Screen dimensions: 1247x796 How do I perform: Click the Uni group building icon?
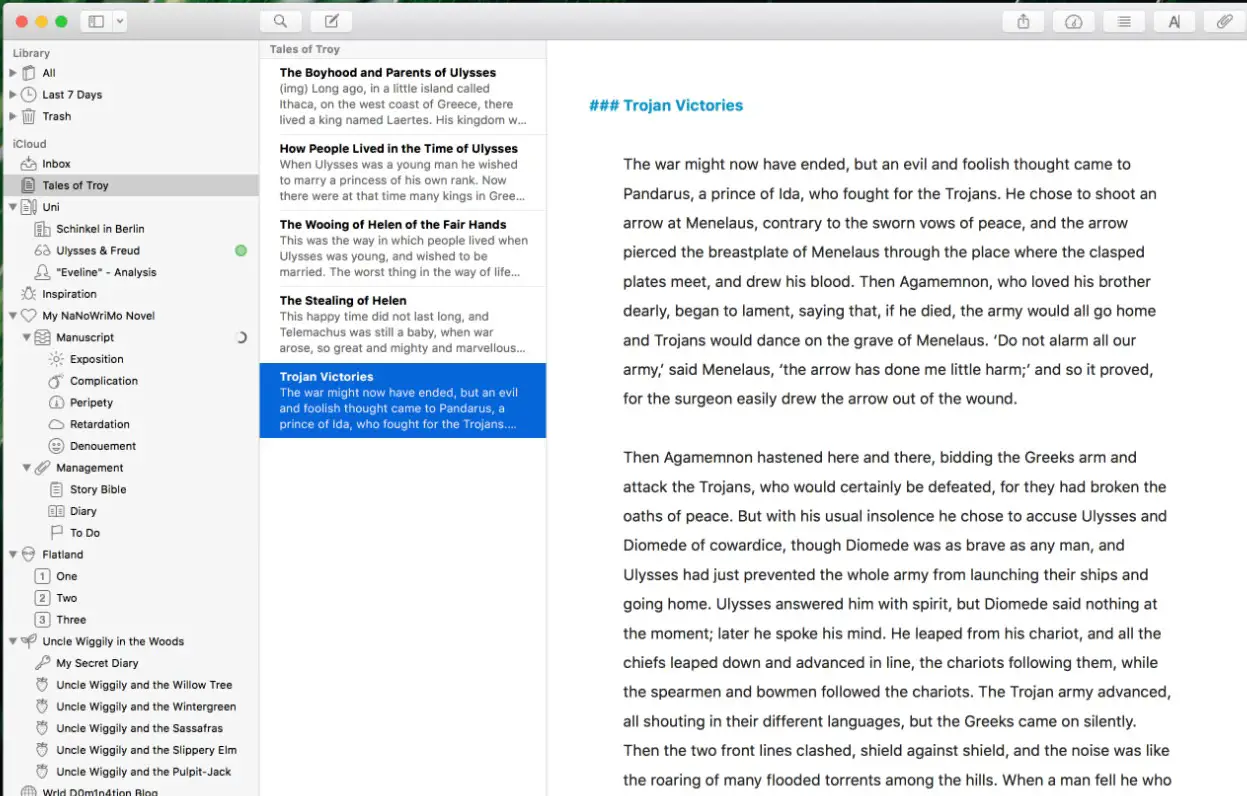(x=29, y=207)
